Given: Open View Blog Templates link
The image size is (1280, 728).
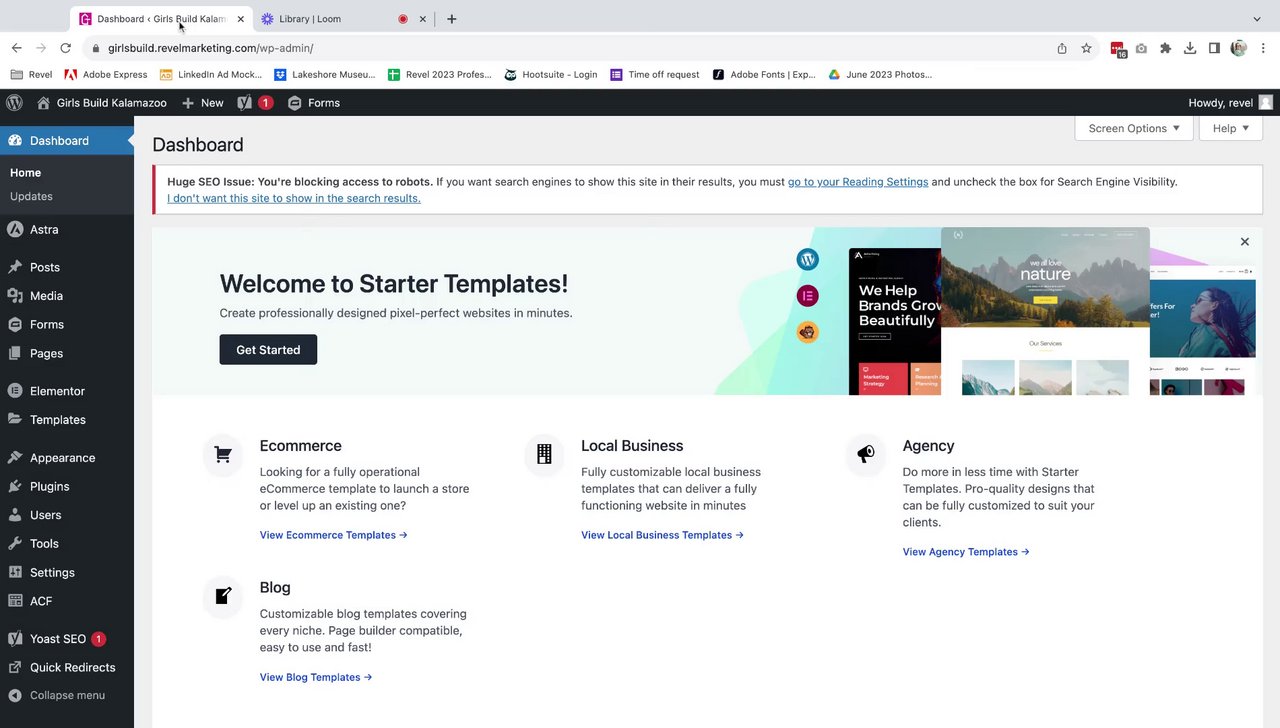Looking at the screenshot, I should point(316,677).
